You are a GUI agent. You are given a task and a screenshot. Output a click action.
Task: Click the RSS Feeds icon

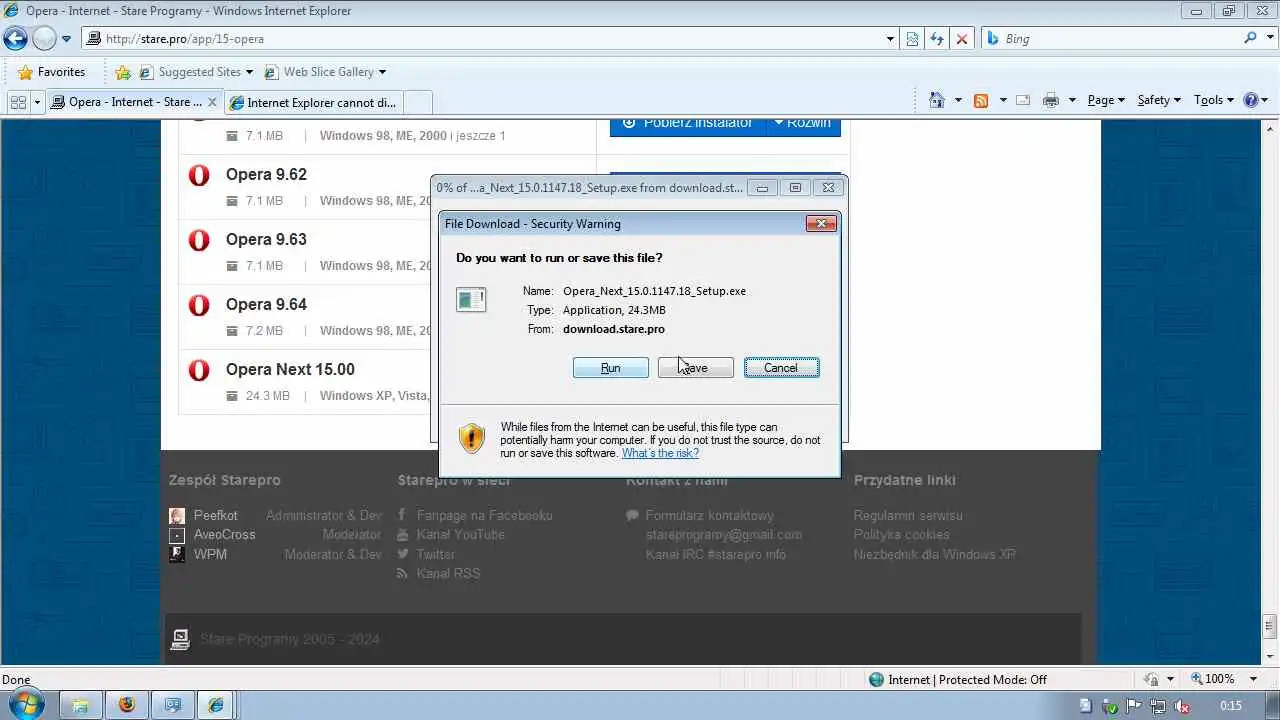(981, 100)
